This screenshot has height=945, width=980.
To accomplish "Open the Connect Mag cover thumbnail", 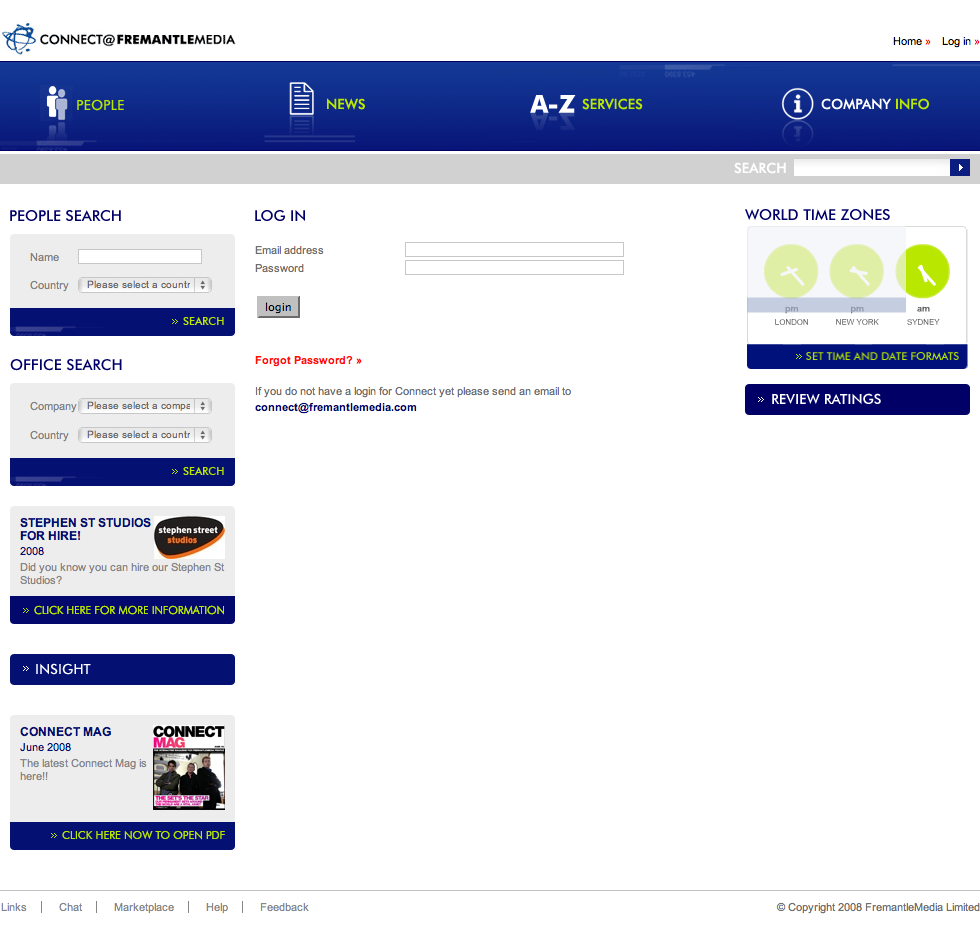I will pos(189,768).
